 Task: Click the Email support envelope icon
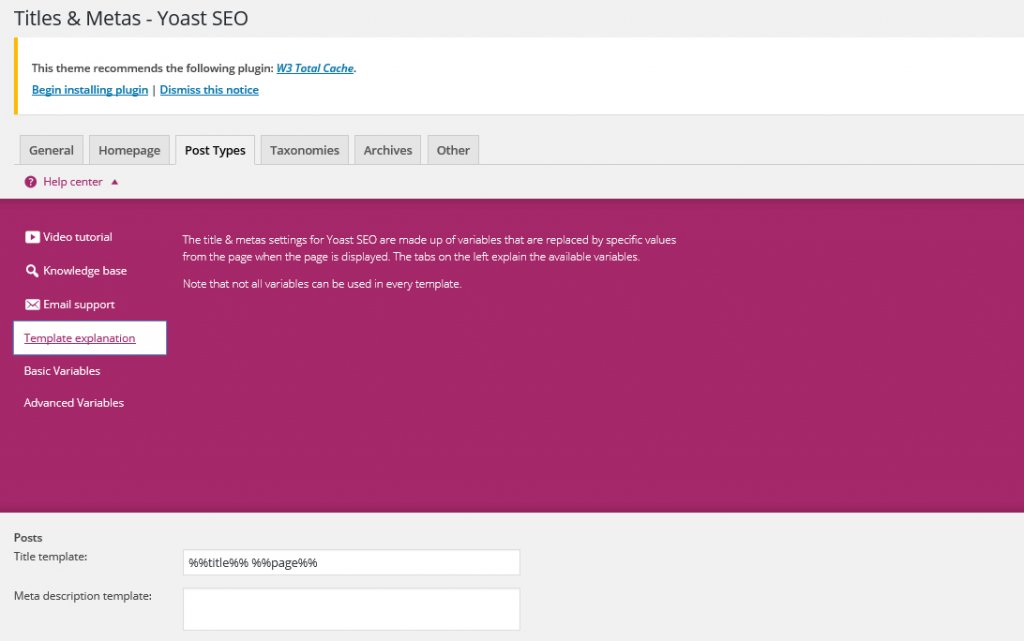(32, 304)
